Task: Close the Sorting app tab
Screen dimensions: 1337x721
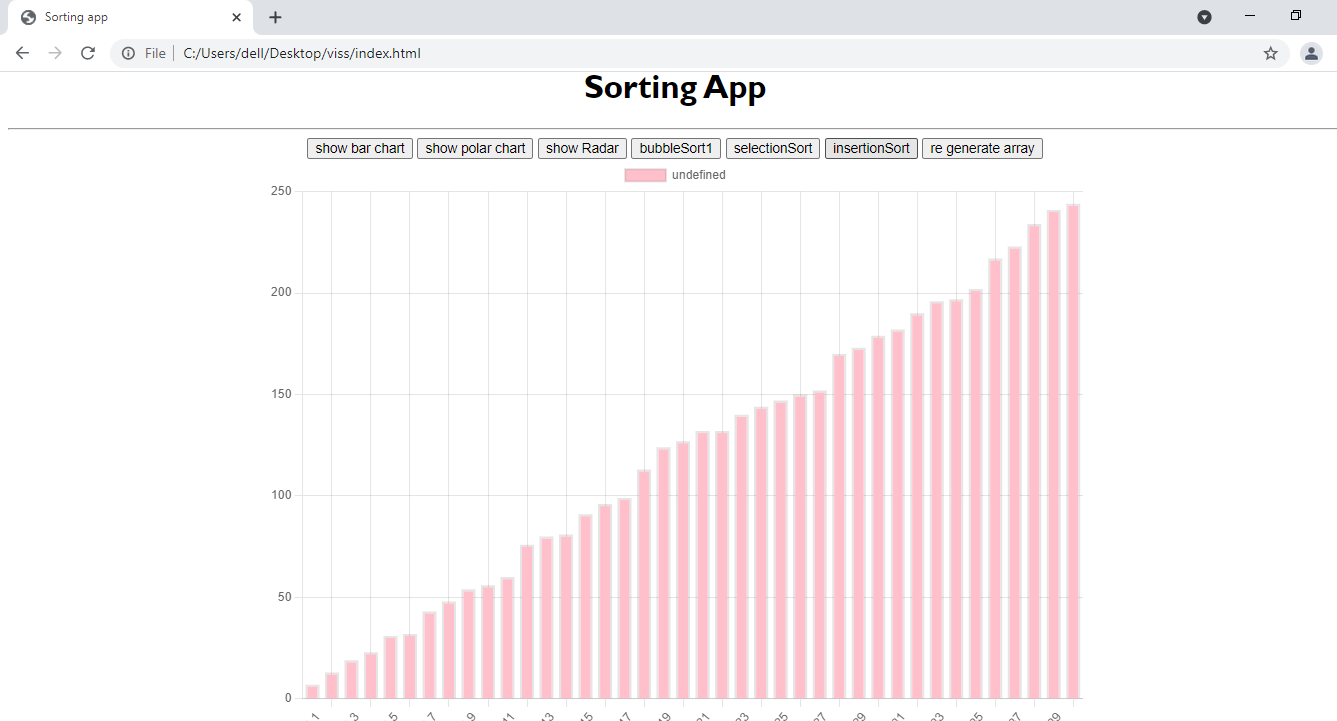Action: pyautogui.click(x=236, y=17)
